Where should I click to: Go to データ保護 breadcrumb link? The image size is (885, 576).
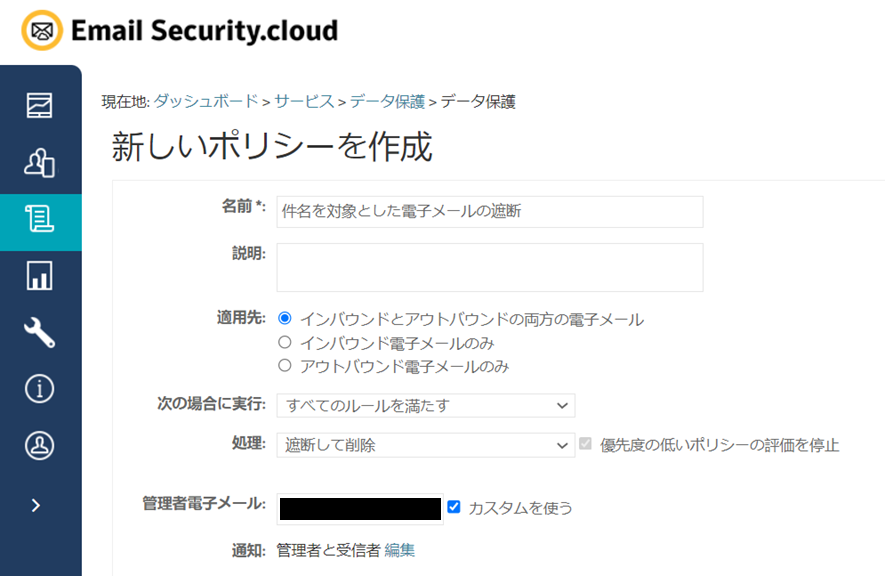[x=387, y=101]
